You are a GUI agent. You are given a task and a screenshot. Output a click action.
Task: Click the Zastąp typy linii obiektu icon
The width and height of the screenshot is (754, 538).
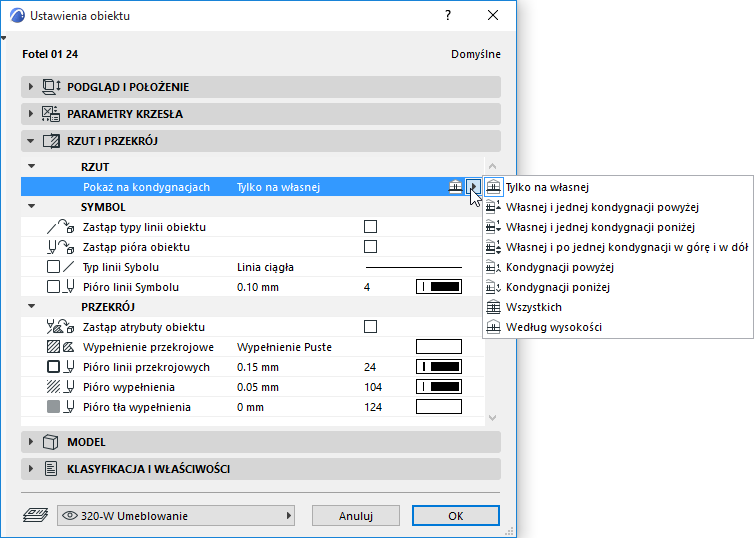coord(61,227)
